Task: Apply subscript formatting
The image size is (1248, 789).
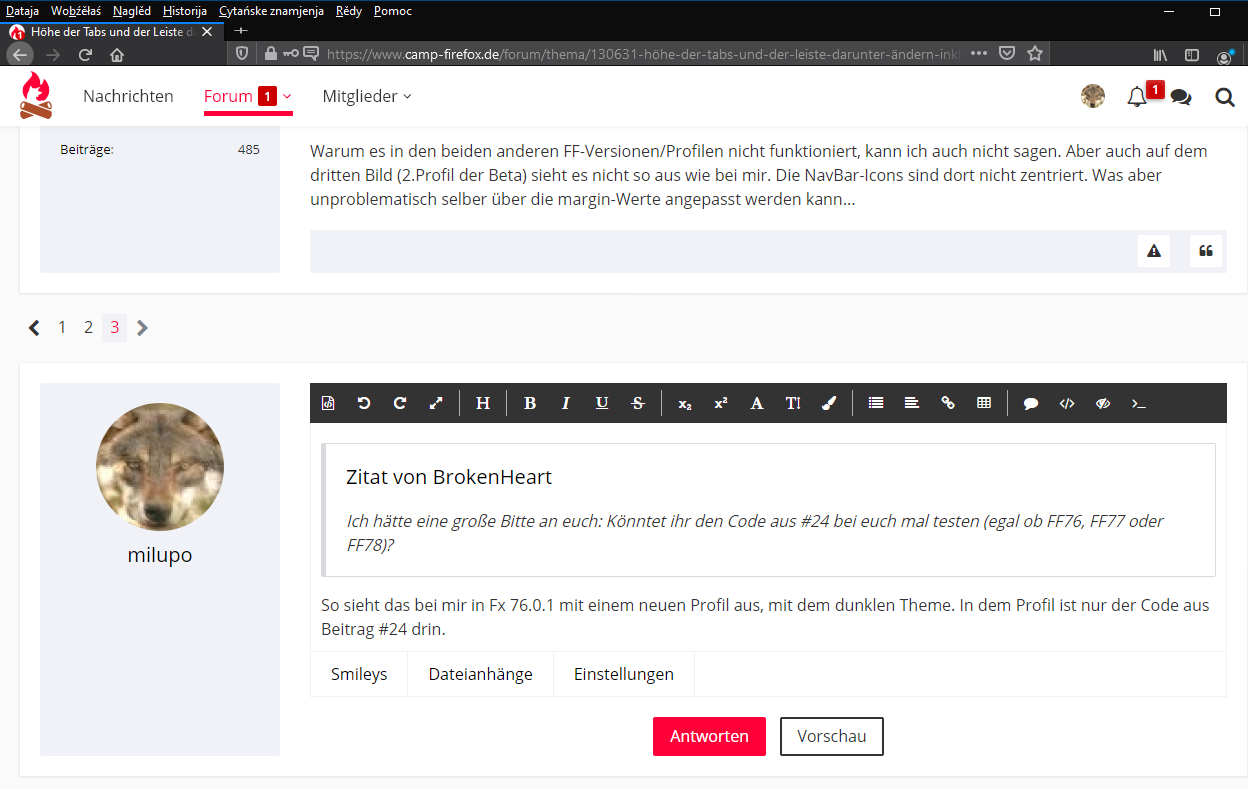Action: (x=685, y=403)
